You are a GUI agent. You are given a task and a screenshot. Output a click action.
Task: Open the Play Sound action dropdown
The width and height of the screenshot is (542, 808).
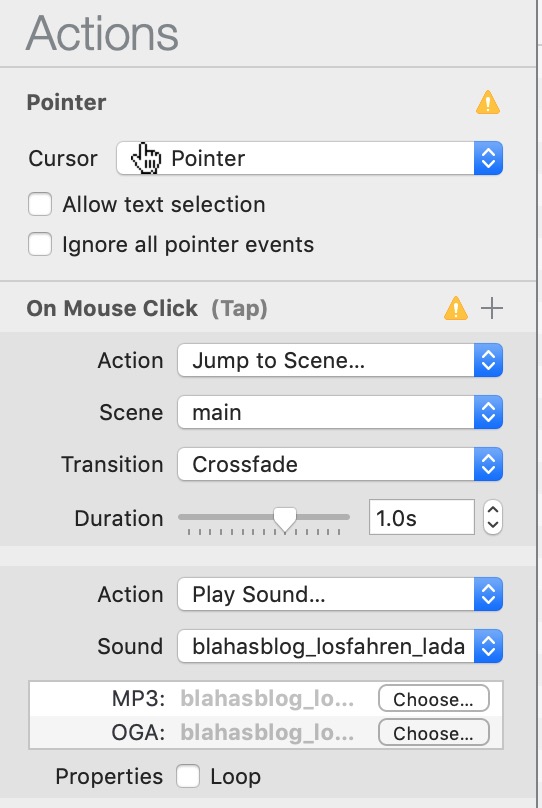tap(340, 594)
